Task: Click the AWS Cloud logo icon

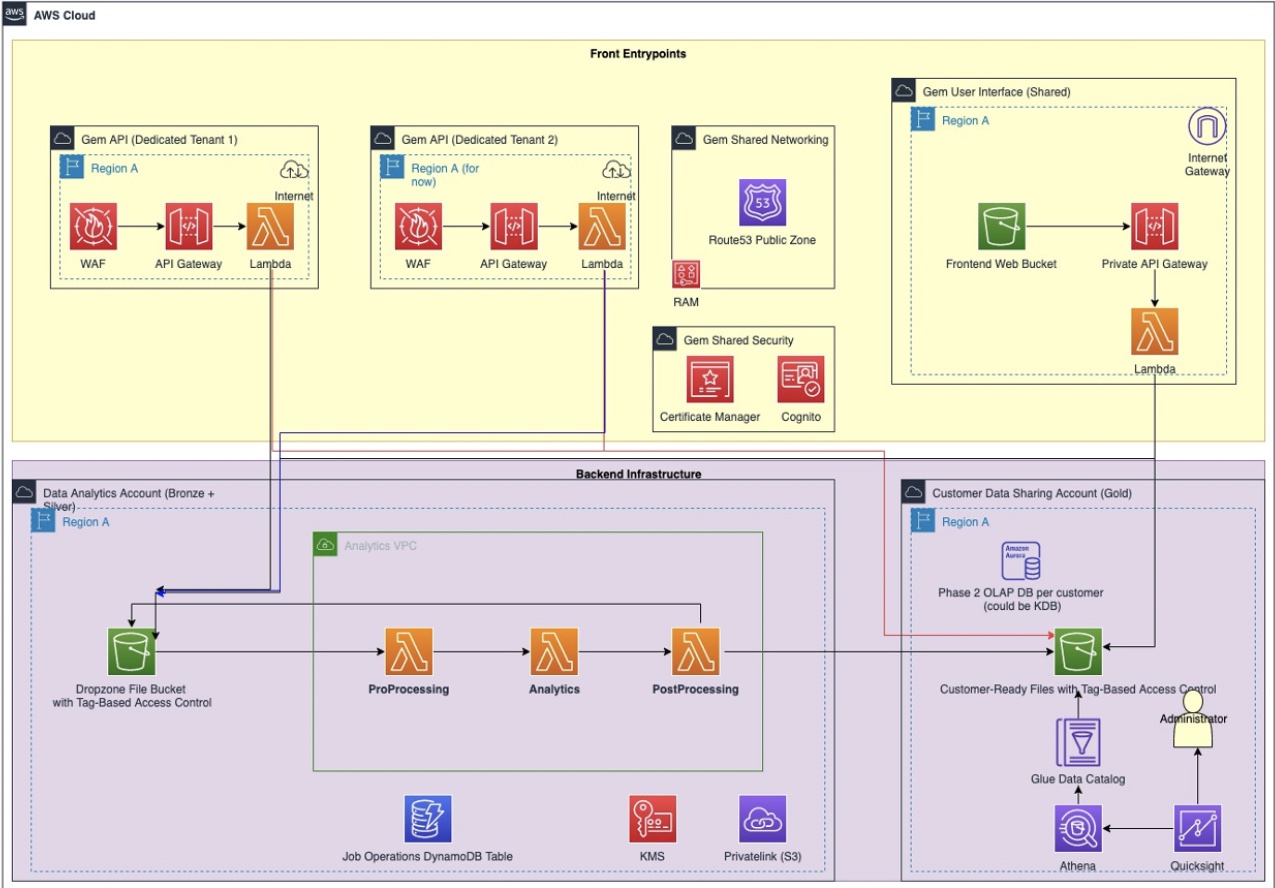Action: point(15,15)
